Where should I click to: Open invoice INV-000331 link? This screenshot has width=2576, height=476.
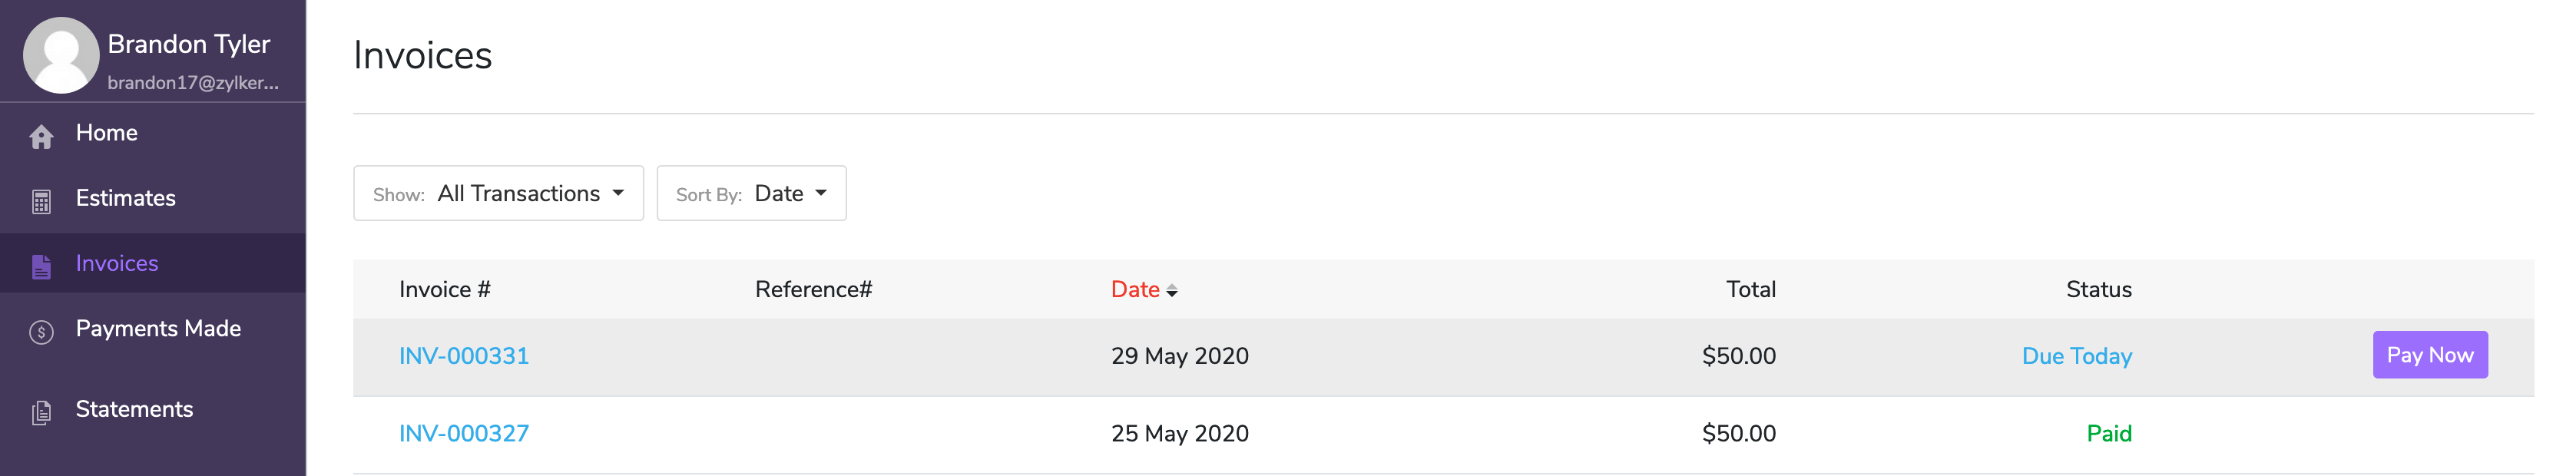point(464,356)
